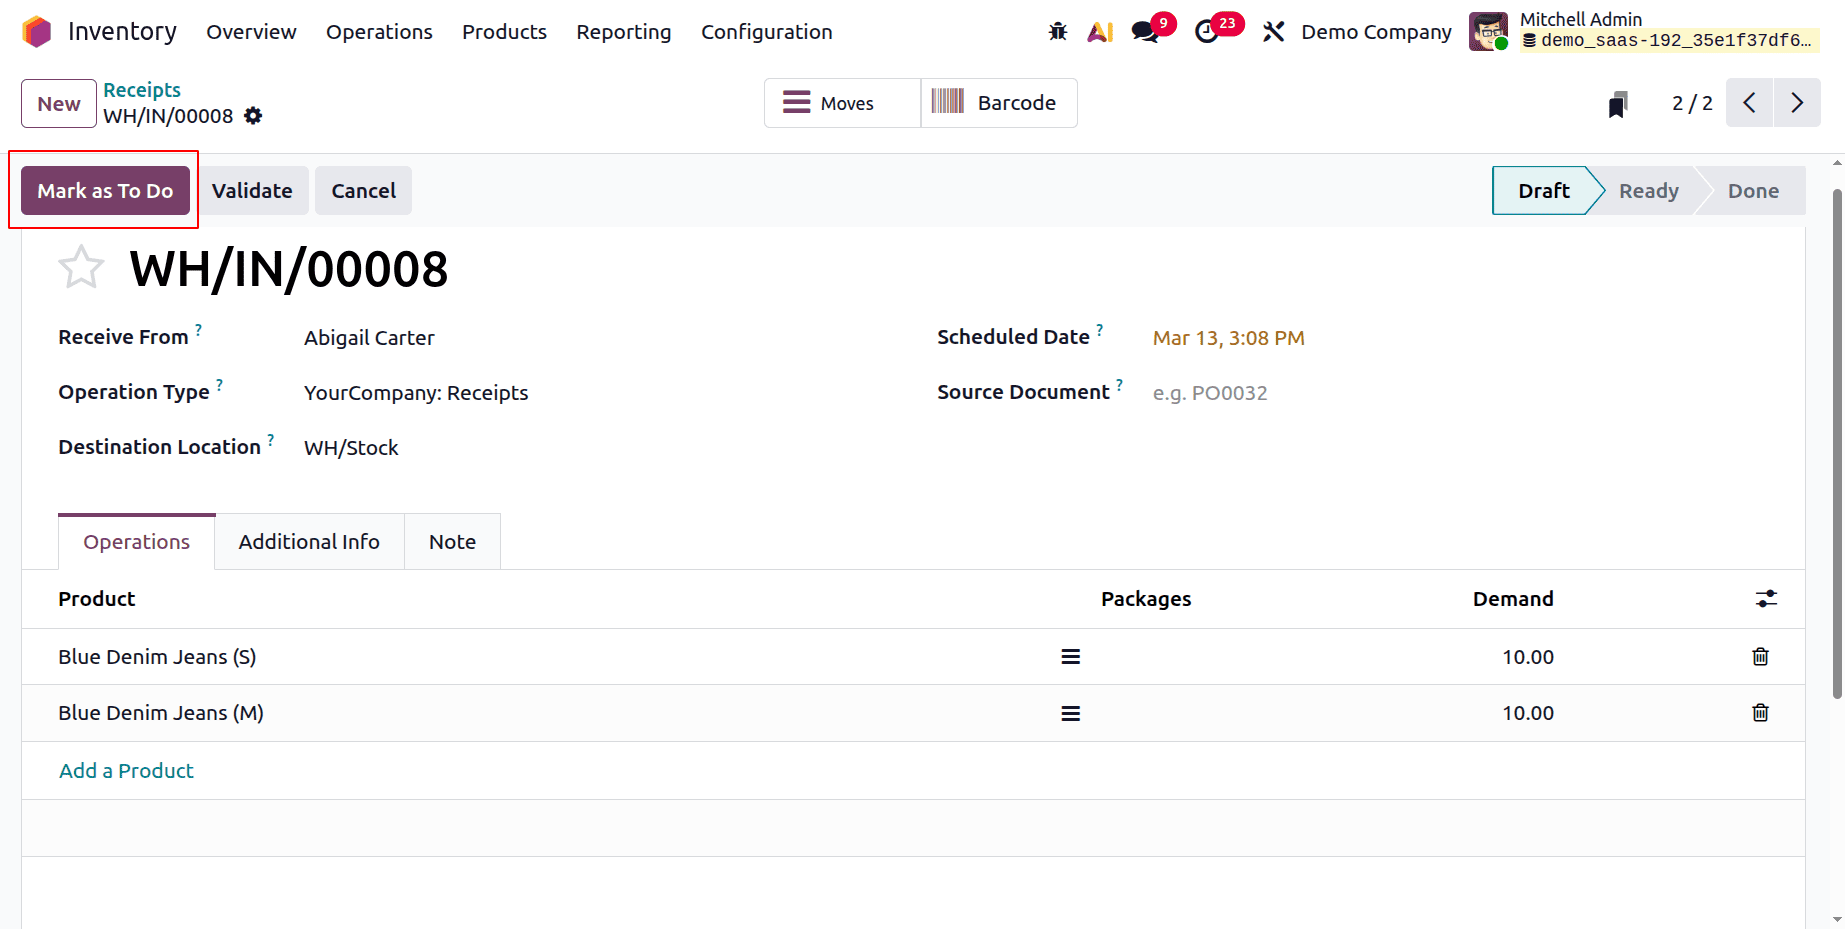
Task: Toggle the record bookmark icon
Action: [1619, 102]
